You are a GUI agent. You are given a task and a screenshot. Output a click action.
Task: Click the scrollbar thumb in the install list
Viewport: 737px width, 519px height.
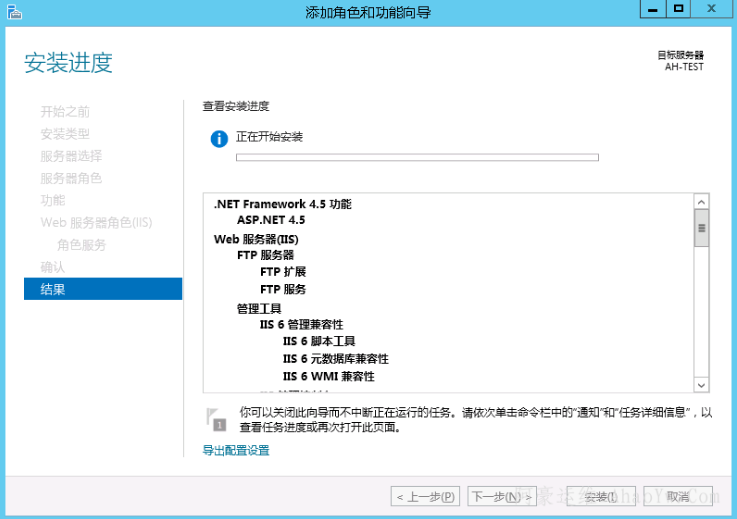701,228
